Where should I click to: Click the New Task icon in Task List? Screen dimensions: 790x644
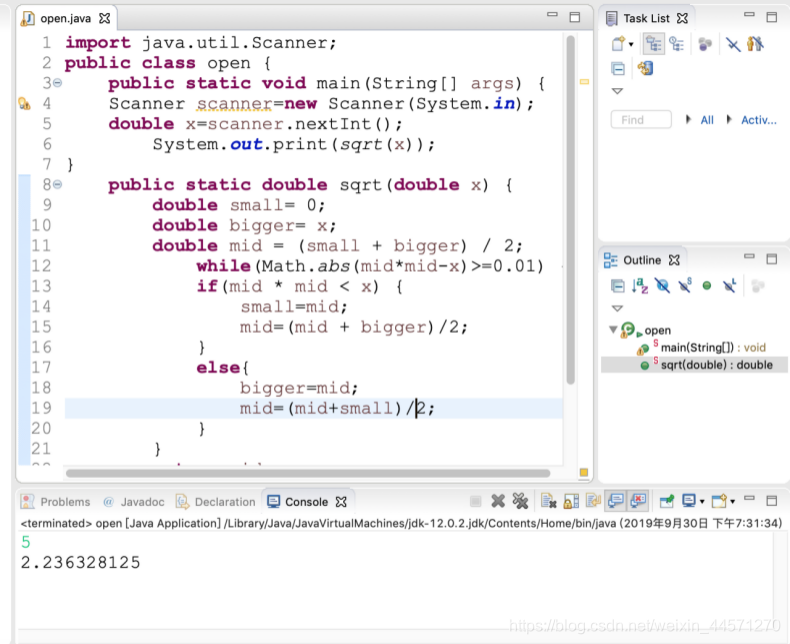(618, 44)
